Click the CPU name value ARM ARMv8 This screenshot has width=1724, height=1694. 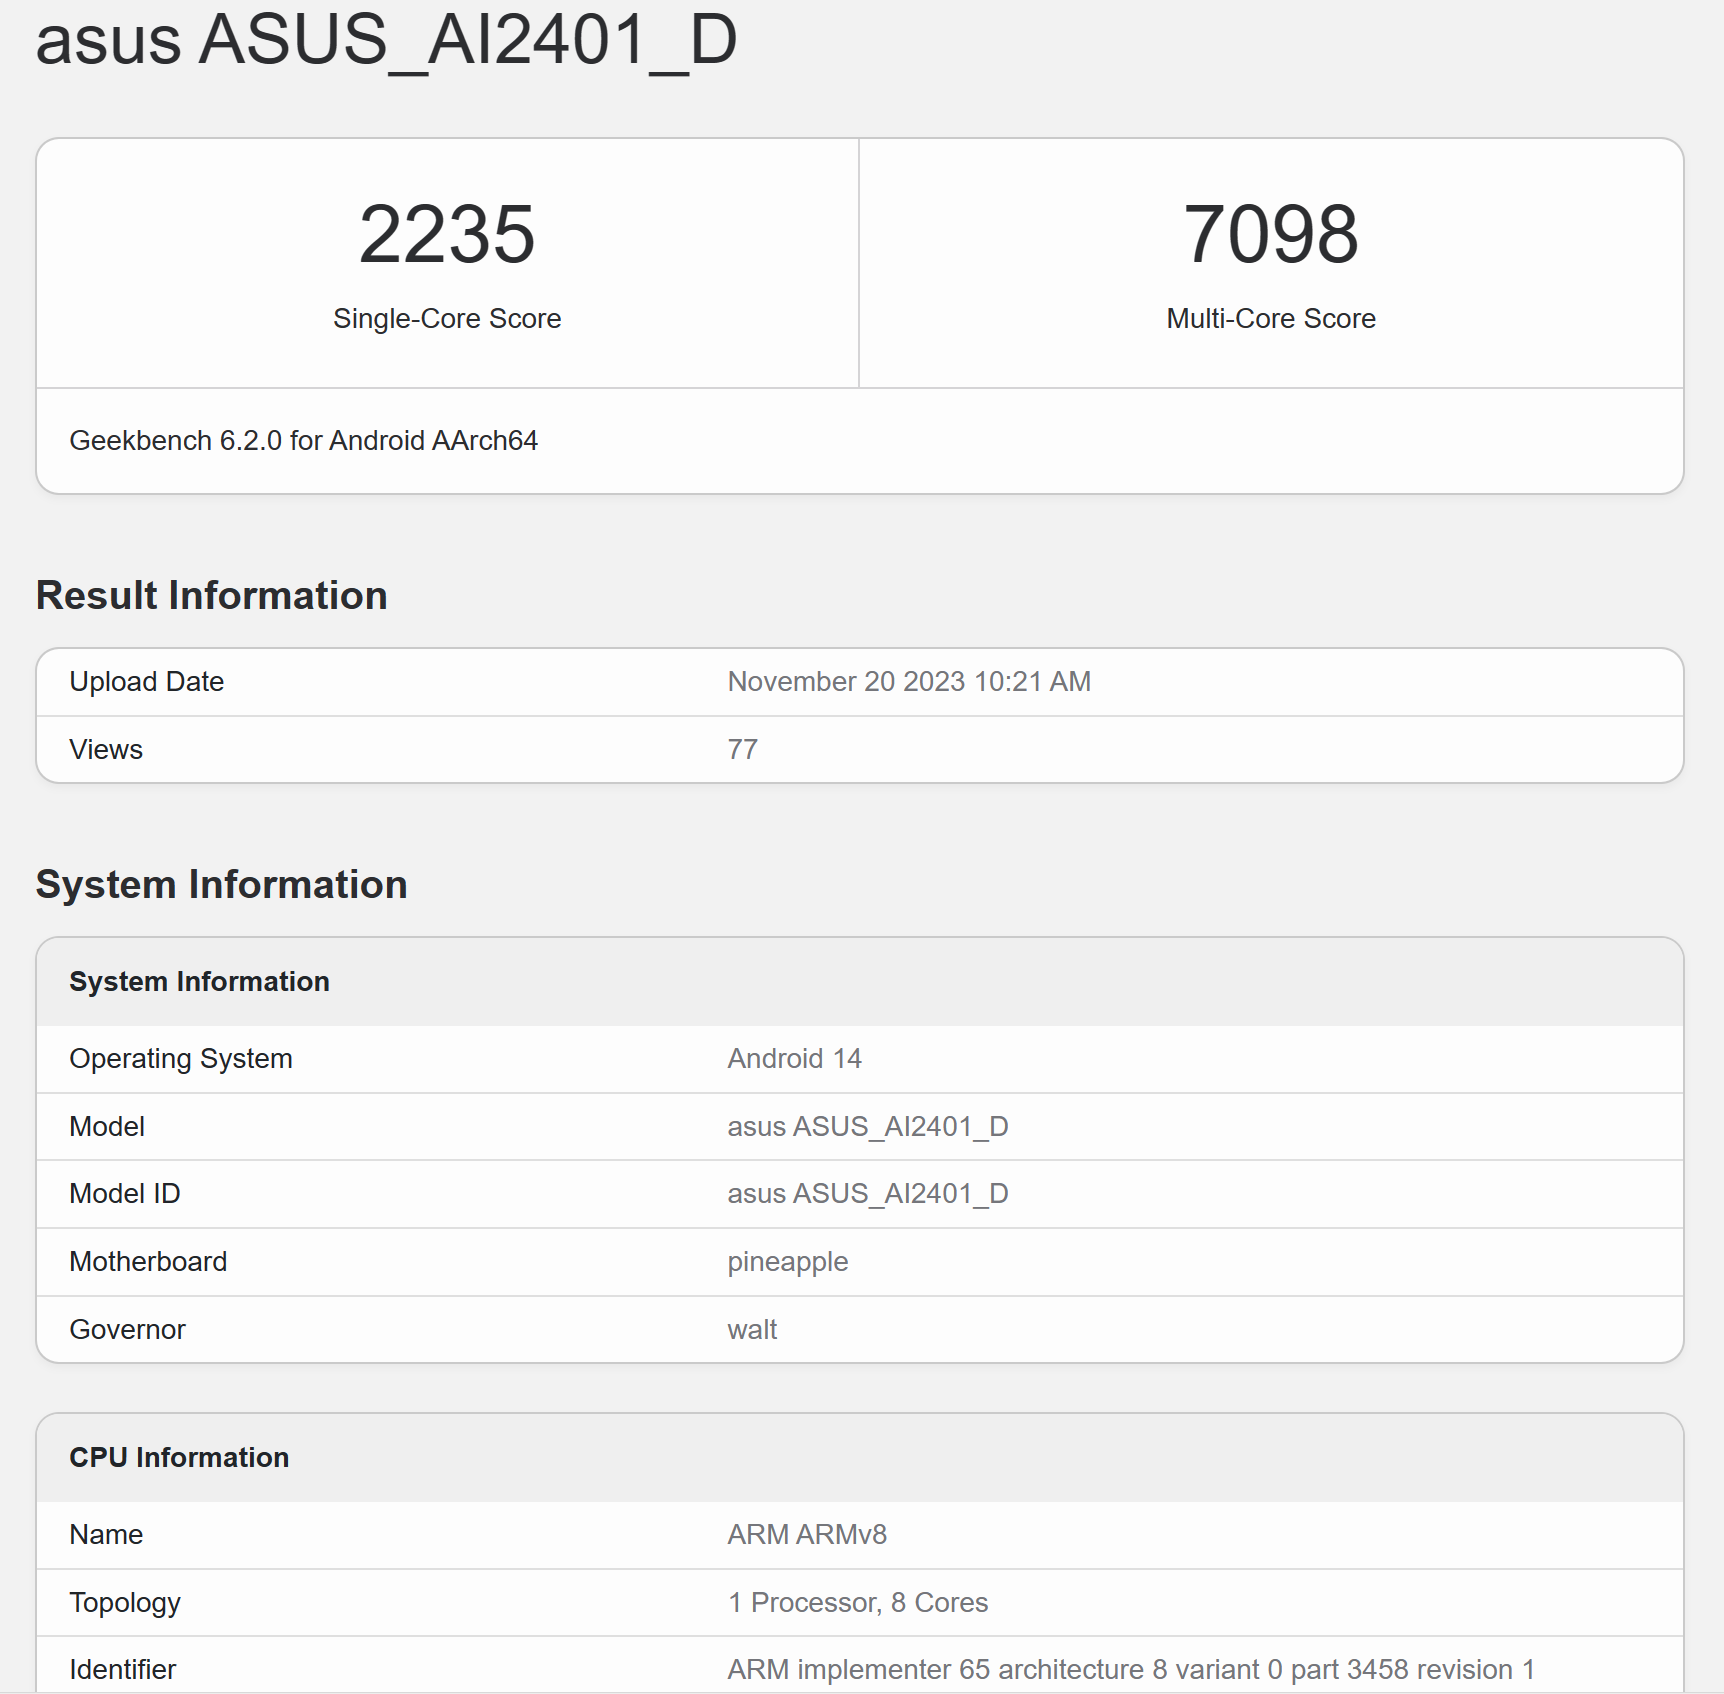pos(806,1535)
